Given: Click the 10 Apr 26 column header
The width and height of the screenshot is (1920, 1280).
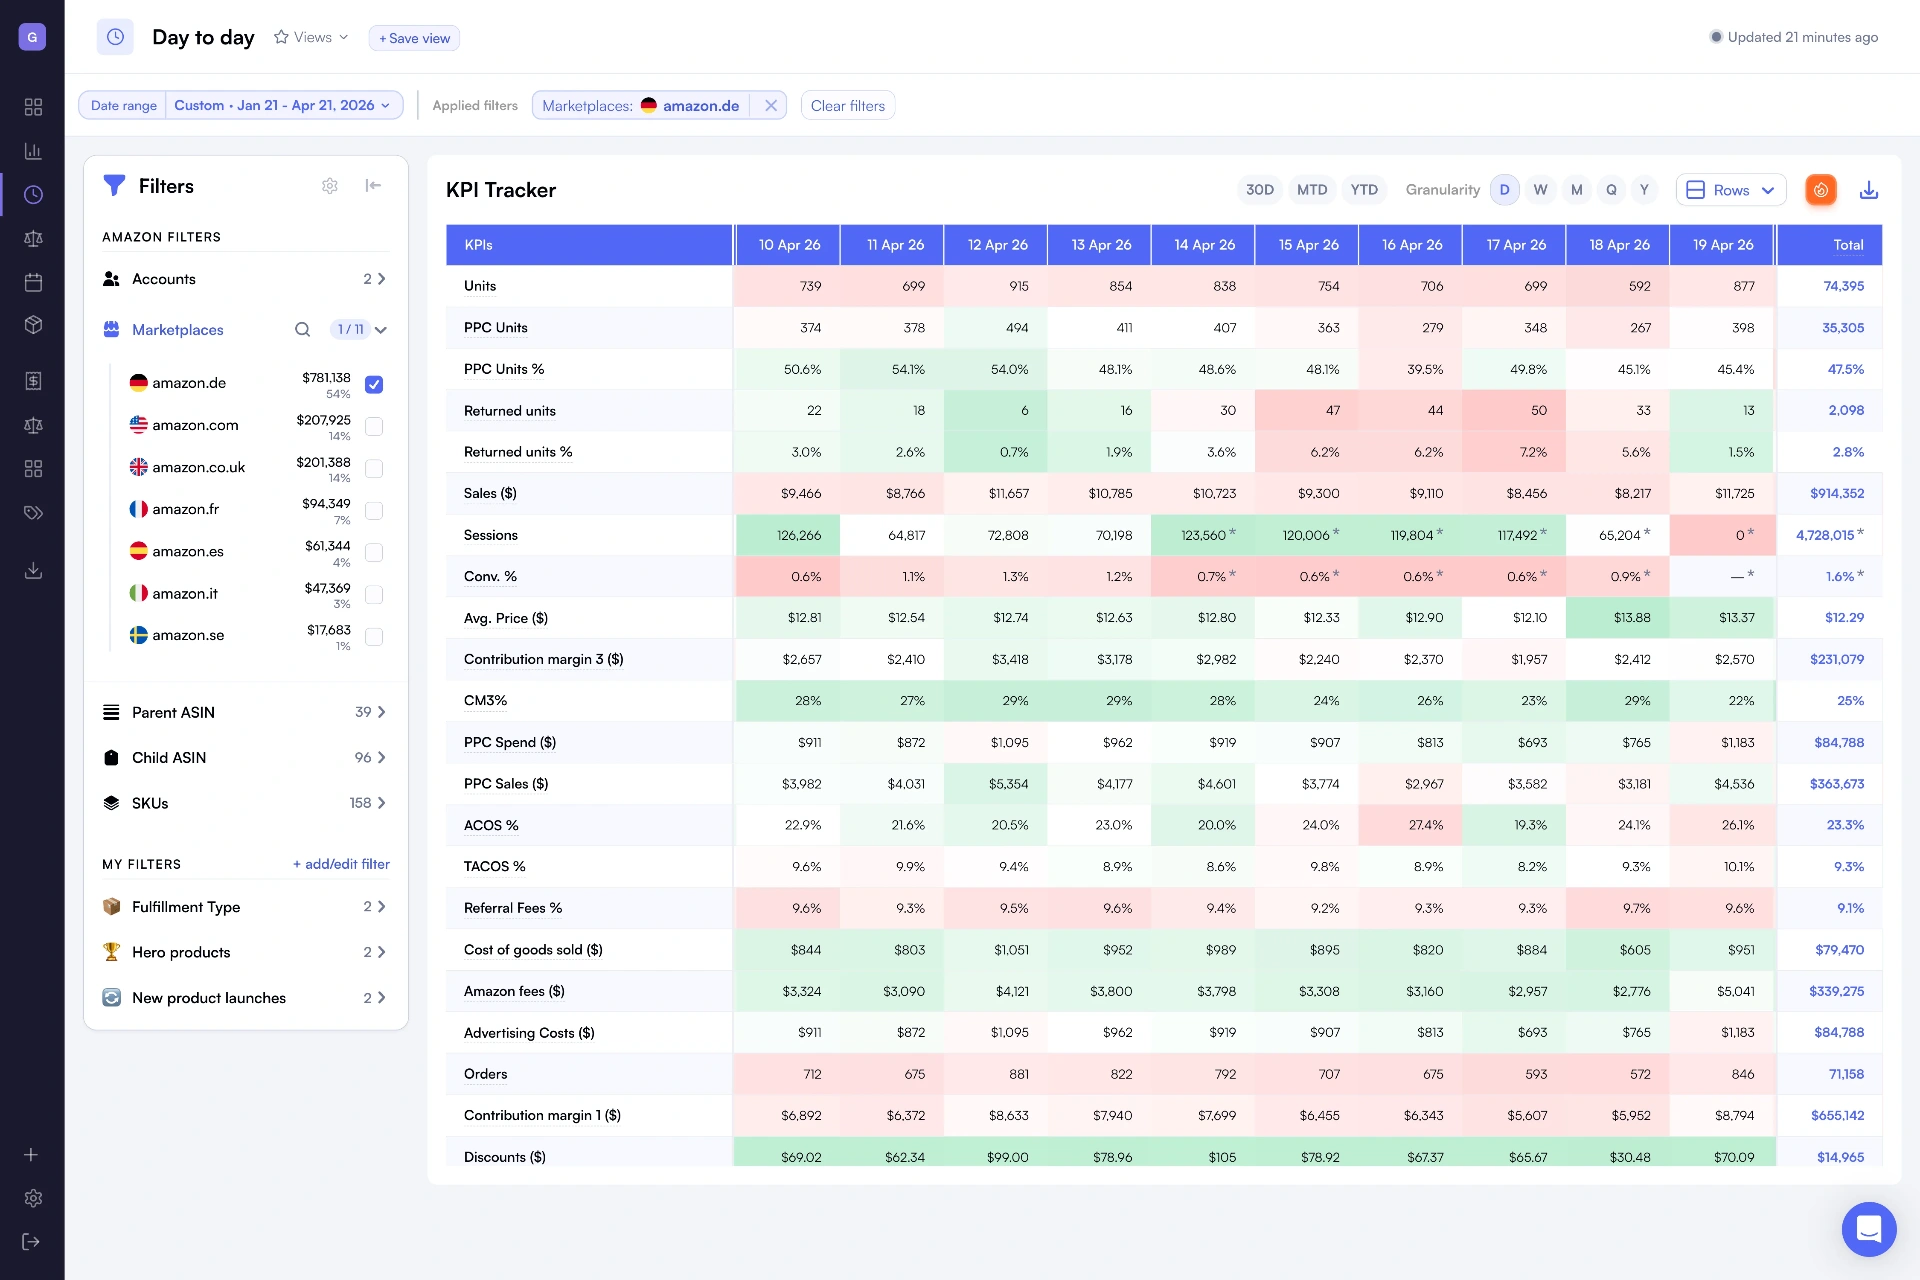Looking at the screenshot, I should [789, 245].
